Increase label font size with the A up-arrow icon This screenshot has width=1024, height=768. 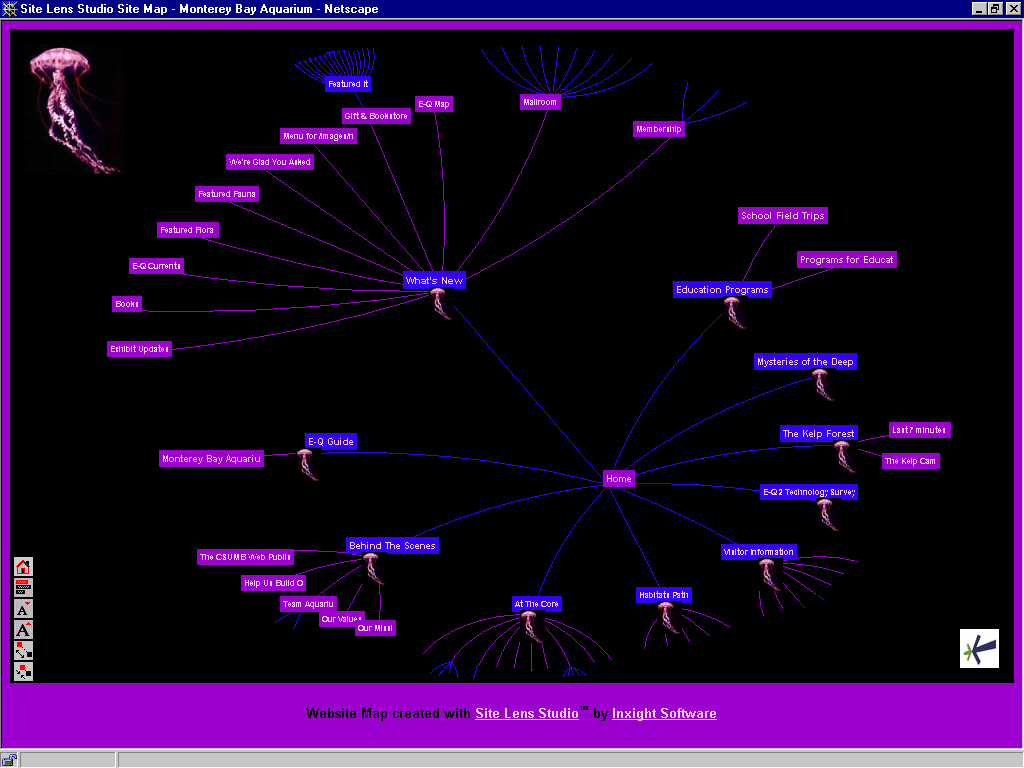tap(23, 630)
